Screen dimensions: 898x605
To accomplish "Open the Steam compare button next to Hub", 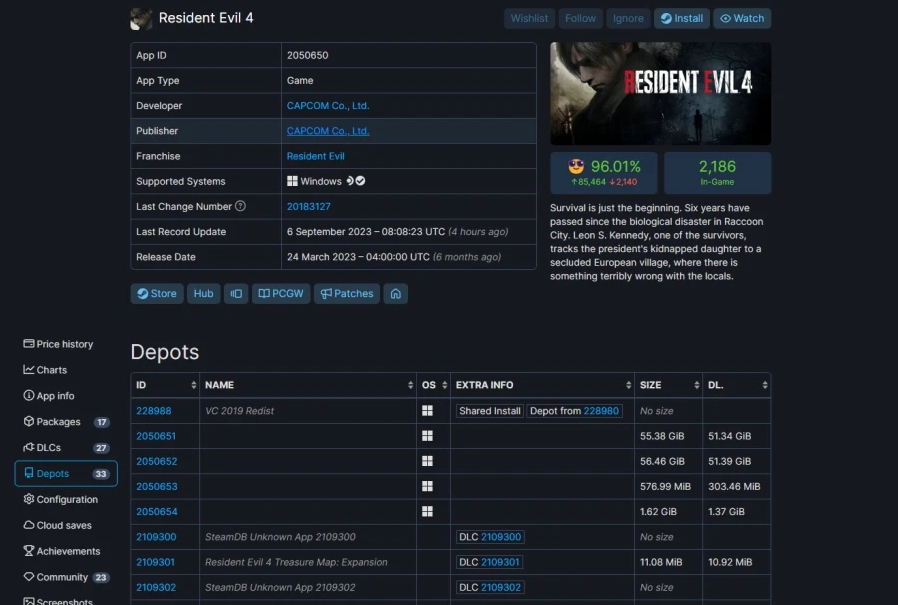I will [x=236, y=293].
